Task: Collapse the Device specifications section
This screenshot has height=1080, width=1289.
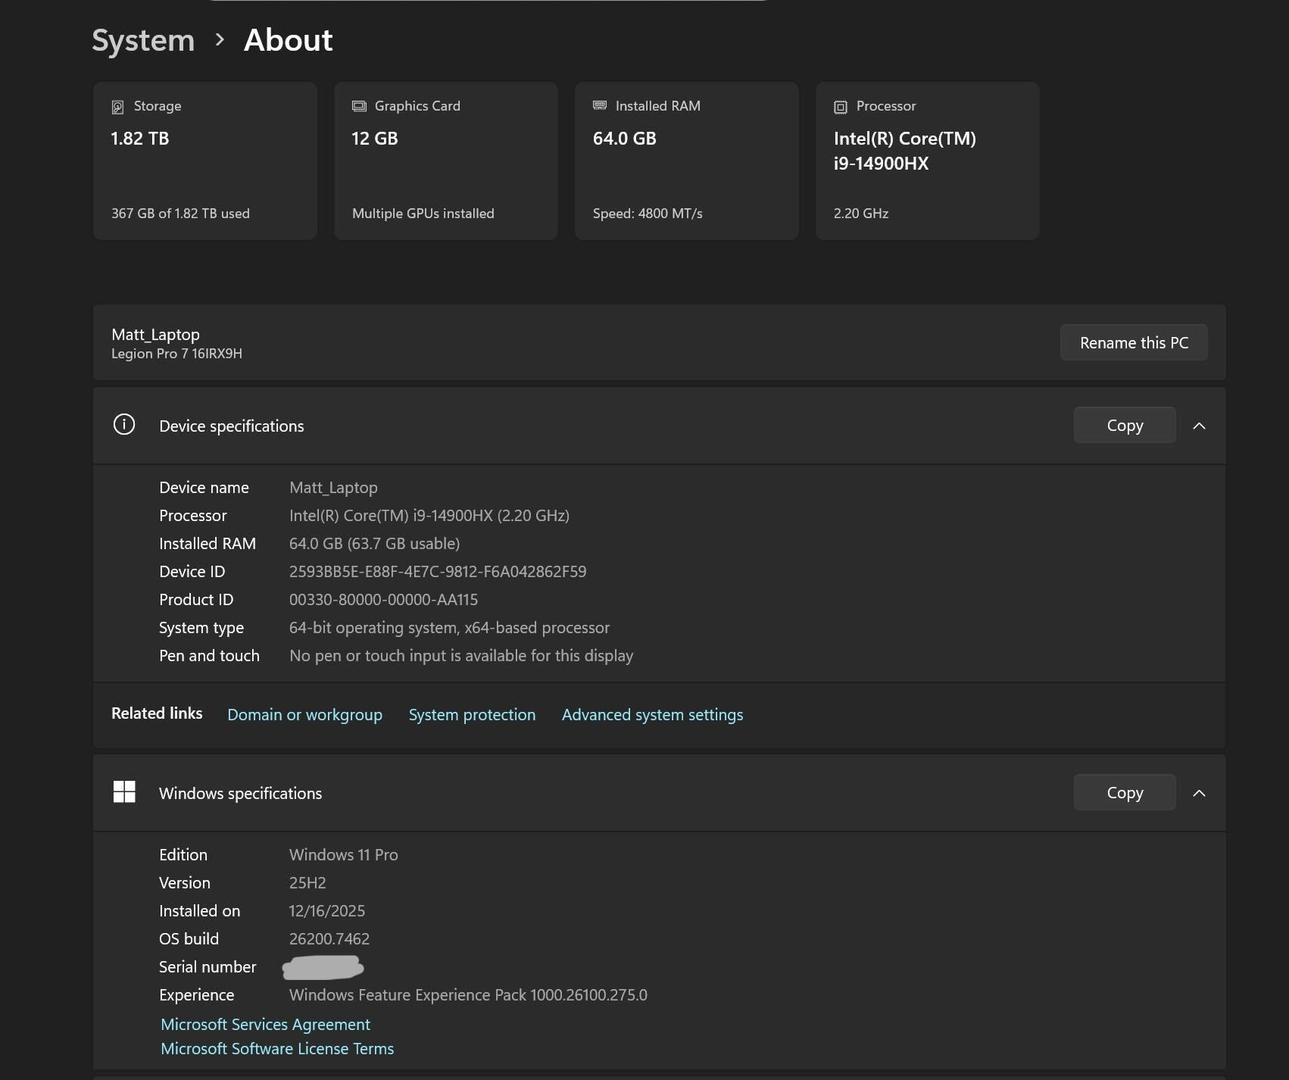Action: coord(1199,426)
